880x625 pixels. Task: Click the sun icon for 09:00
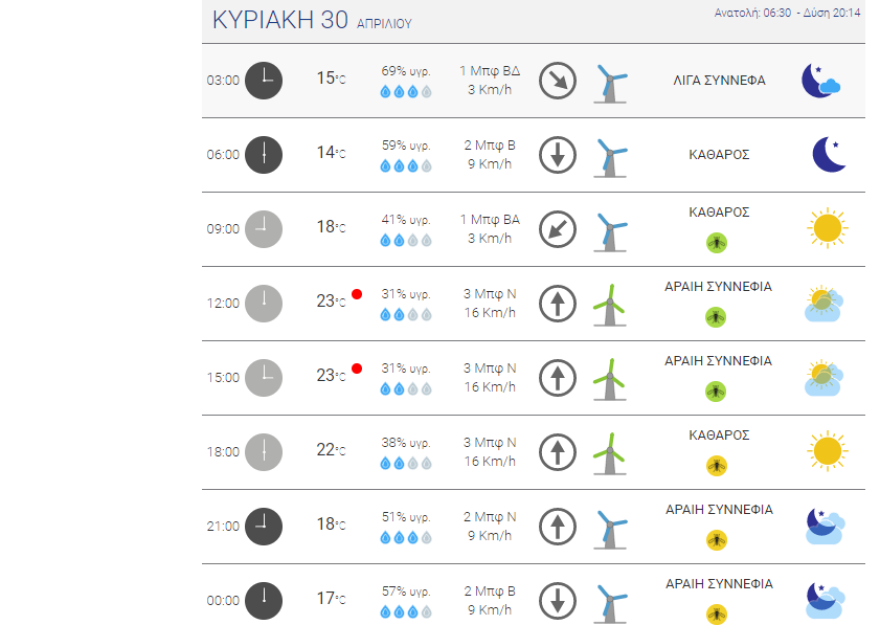[x=827, y=229]
